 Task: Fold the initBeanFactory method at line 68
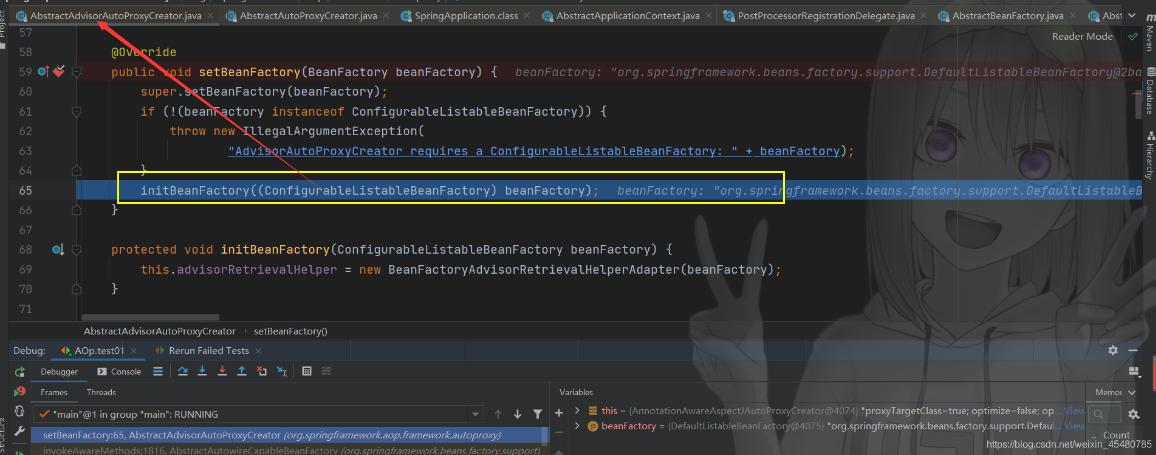pos(77,250)
